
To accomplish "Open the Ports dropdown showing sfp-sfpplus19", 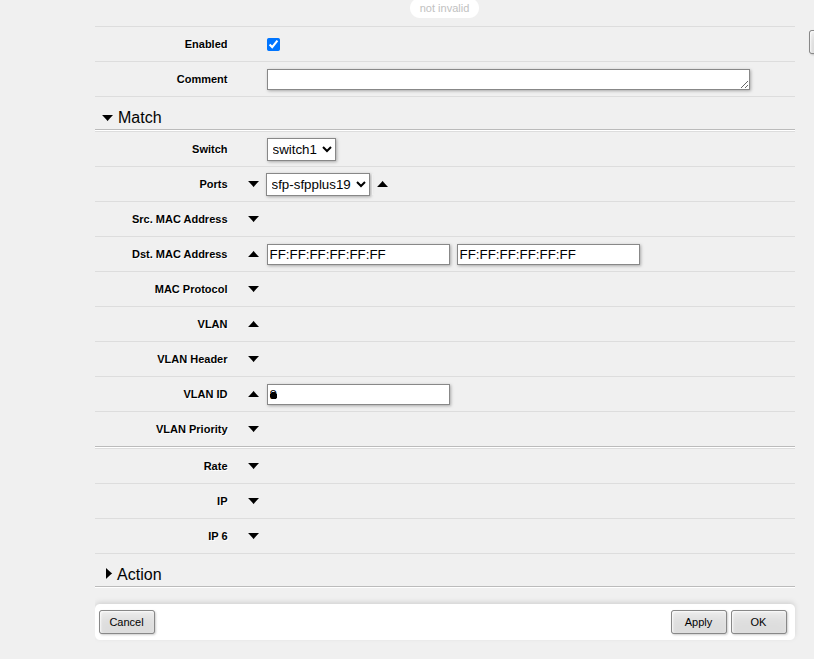I will coord(318,184).
